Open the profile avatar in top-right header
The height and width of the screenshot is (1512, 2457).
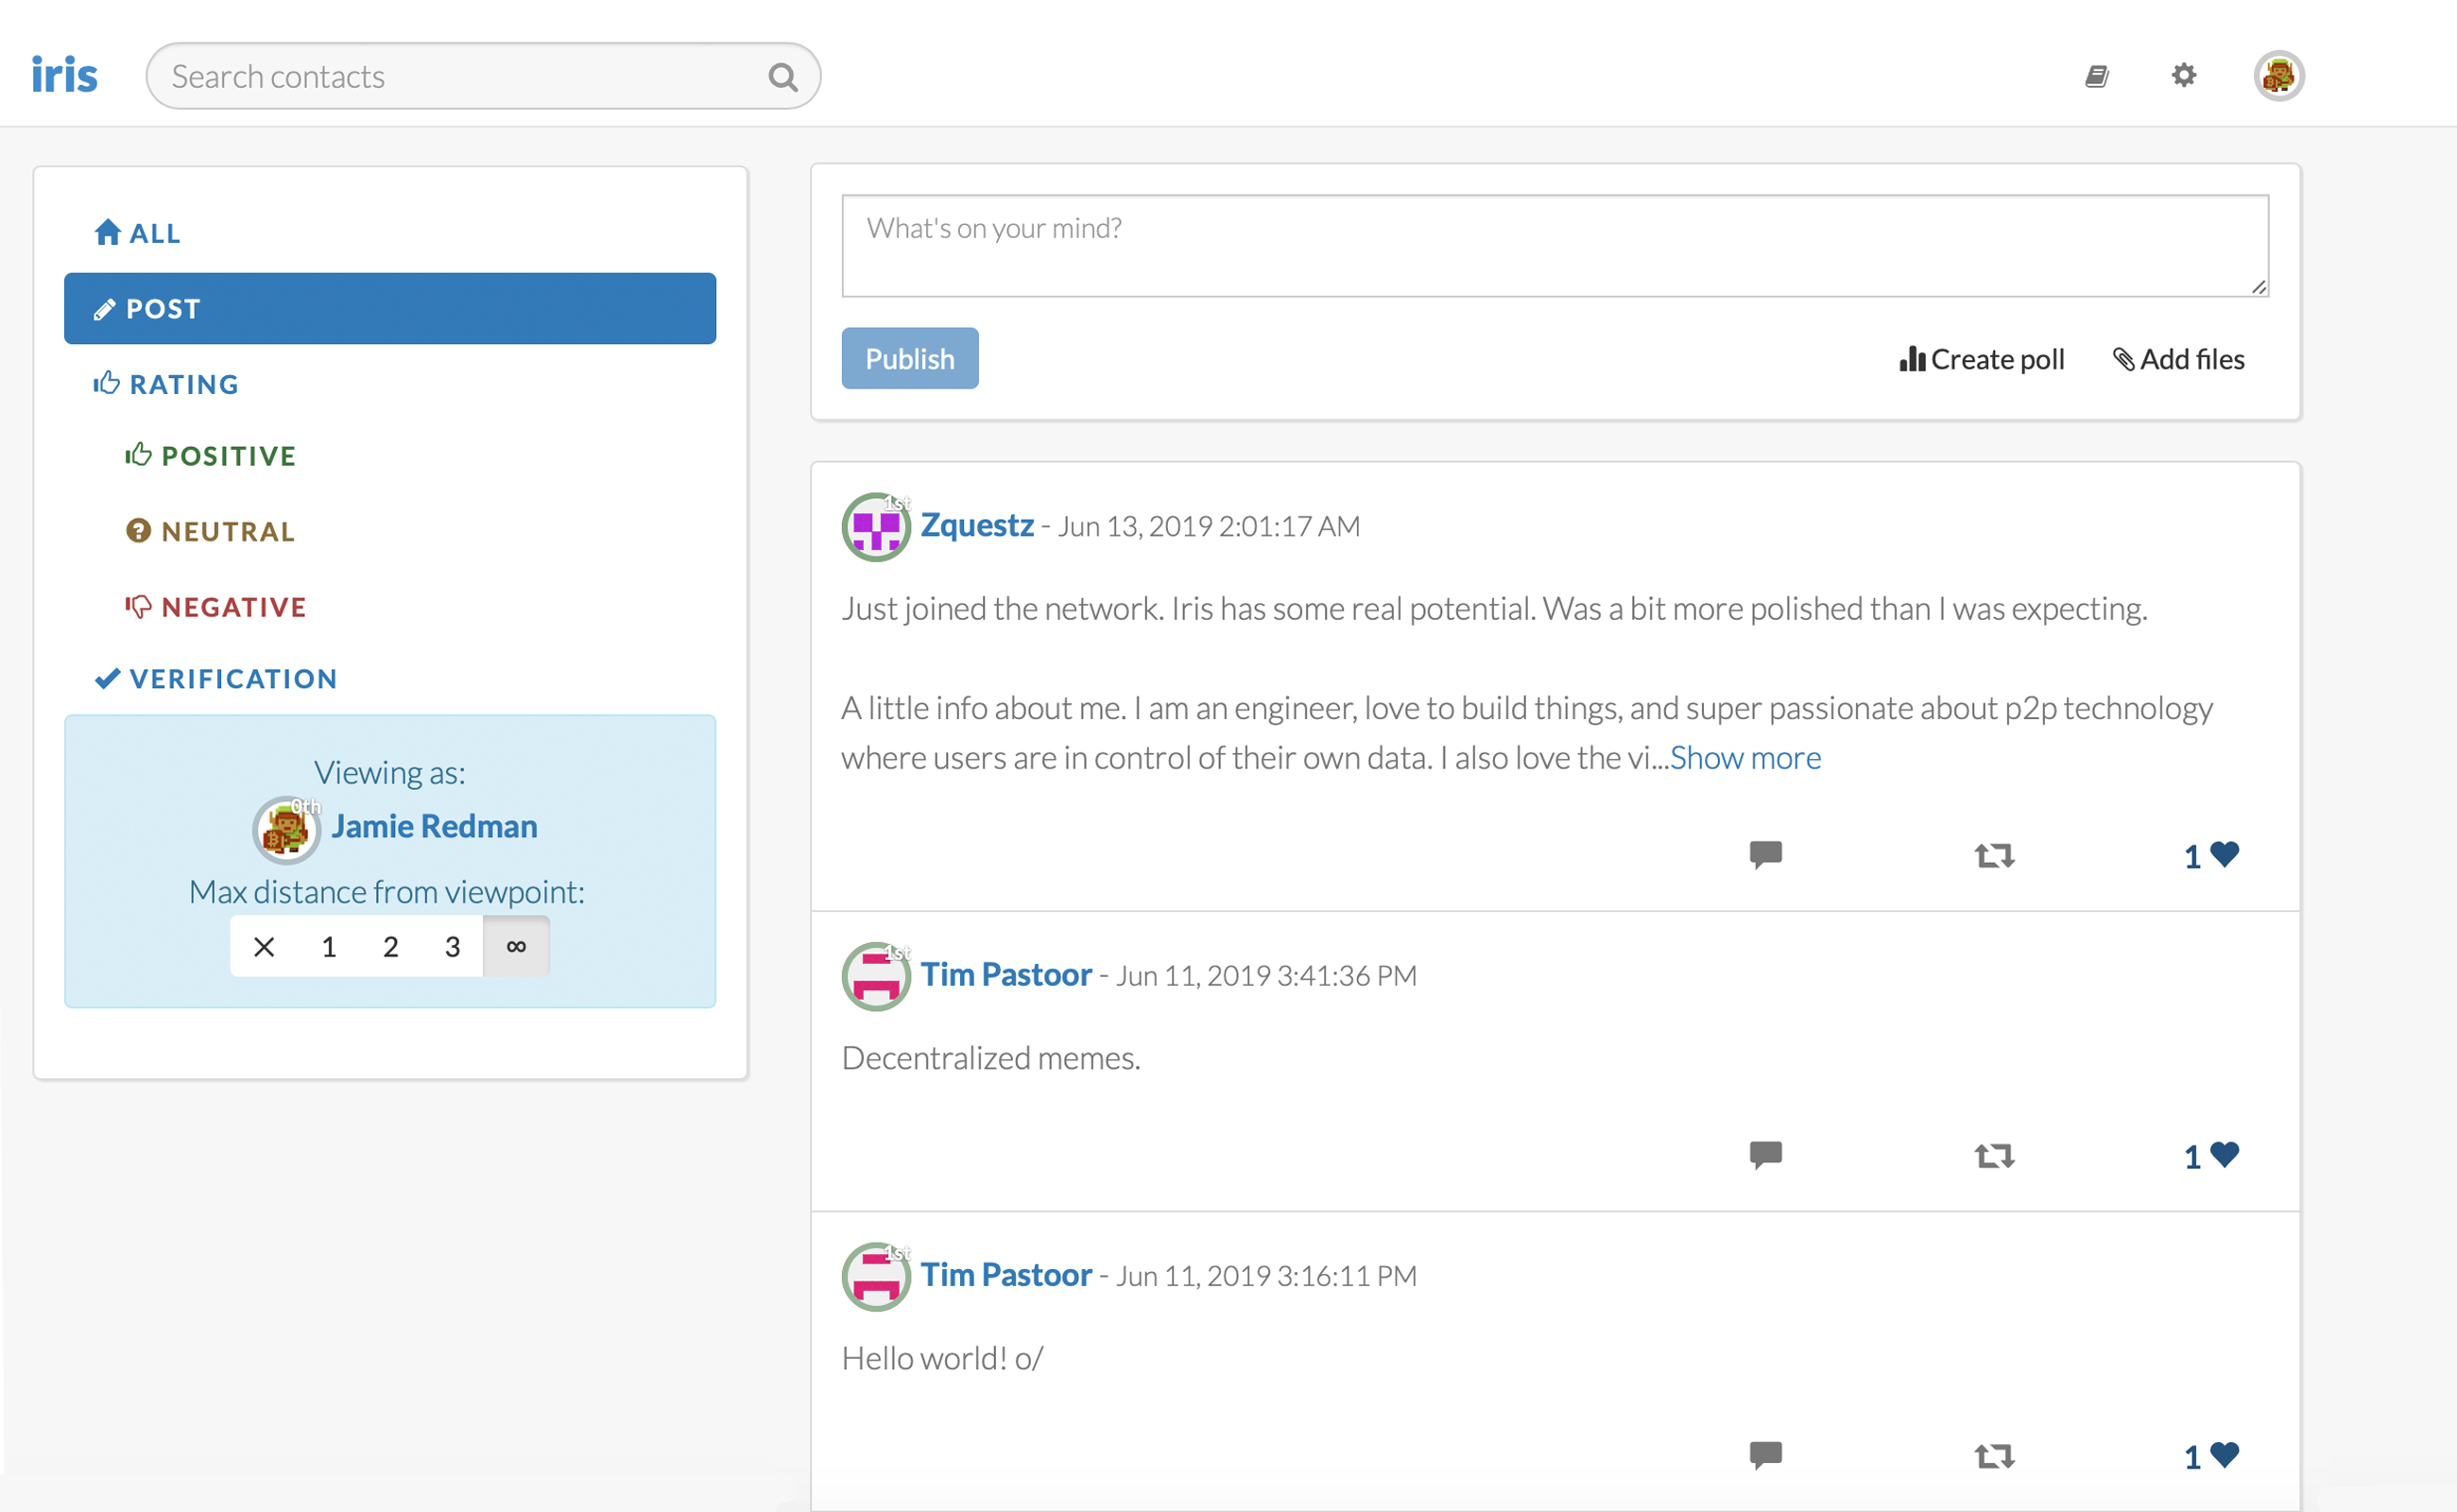point(2278,76)
